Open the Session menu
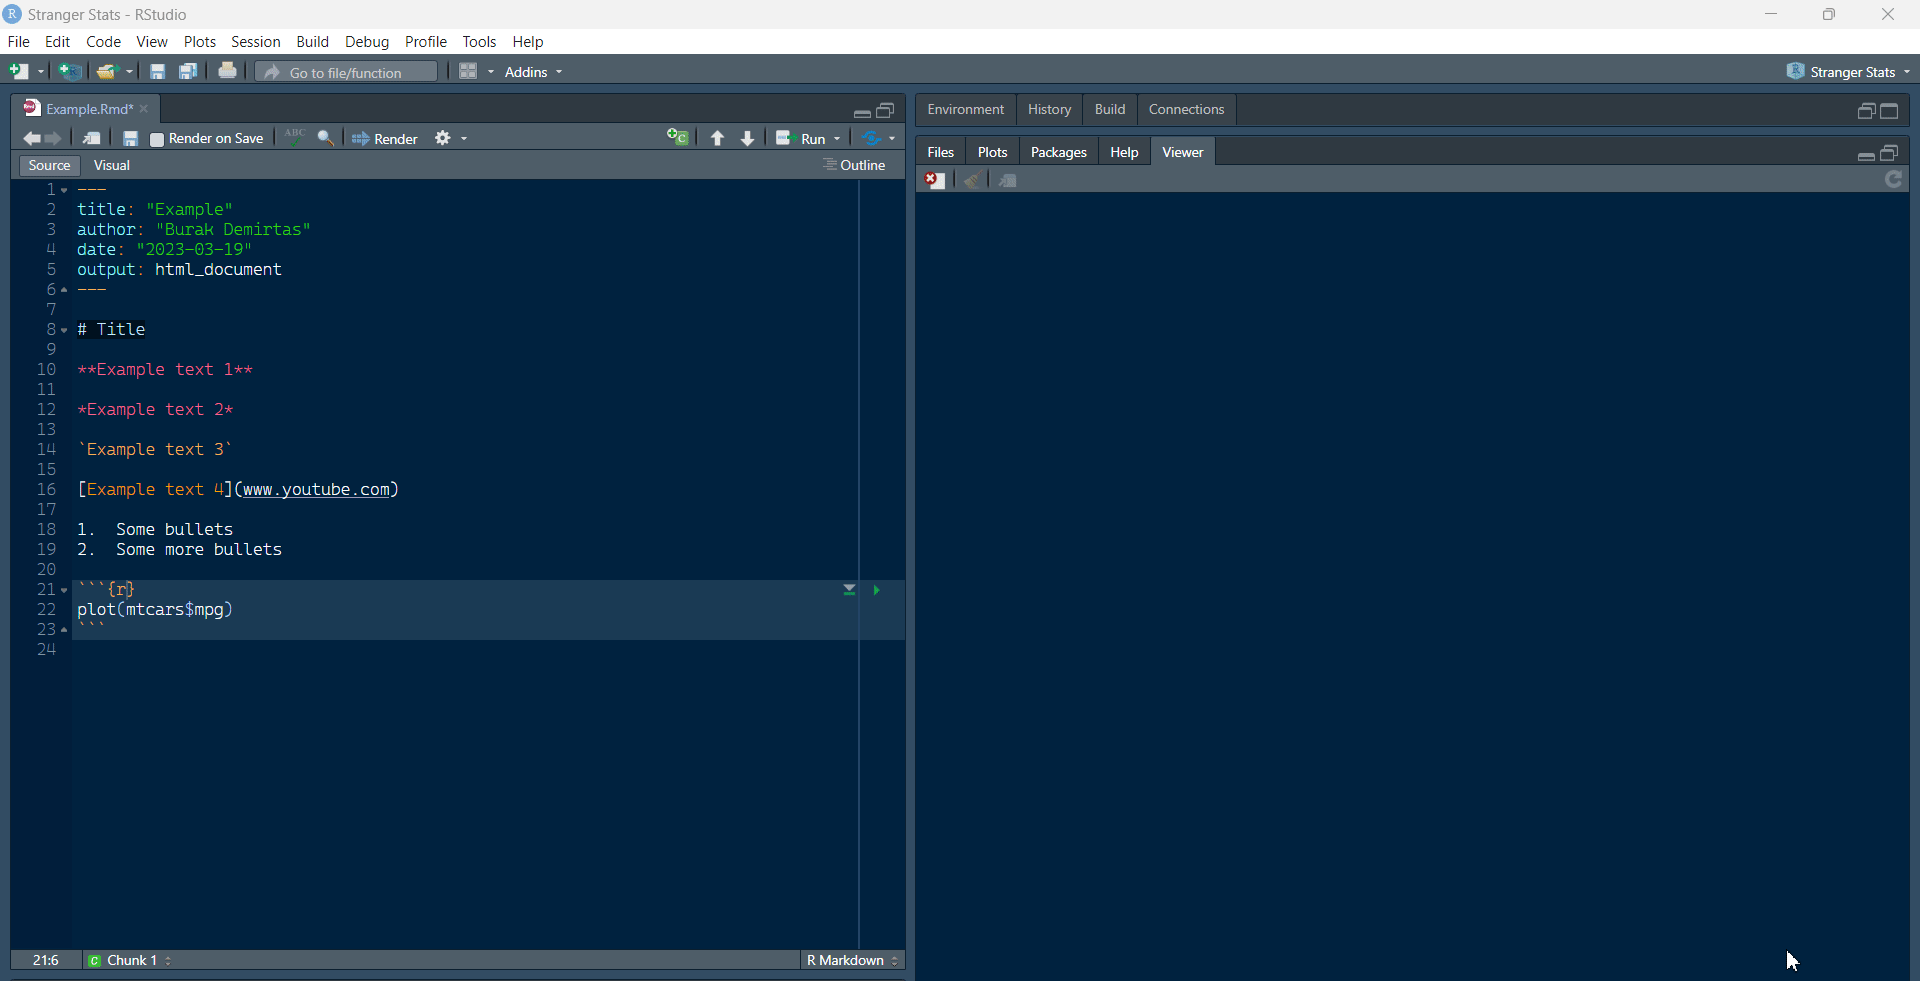This screenshot has width=1920, height=981. pos(256,42)
